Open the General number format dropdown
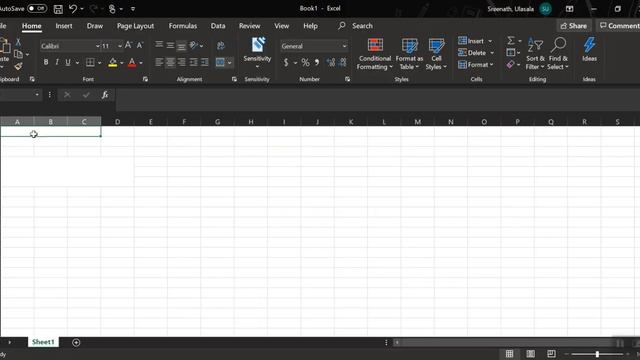This screenshot has width=640, height=360. click(x=344, y=46)
